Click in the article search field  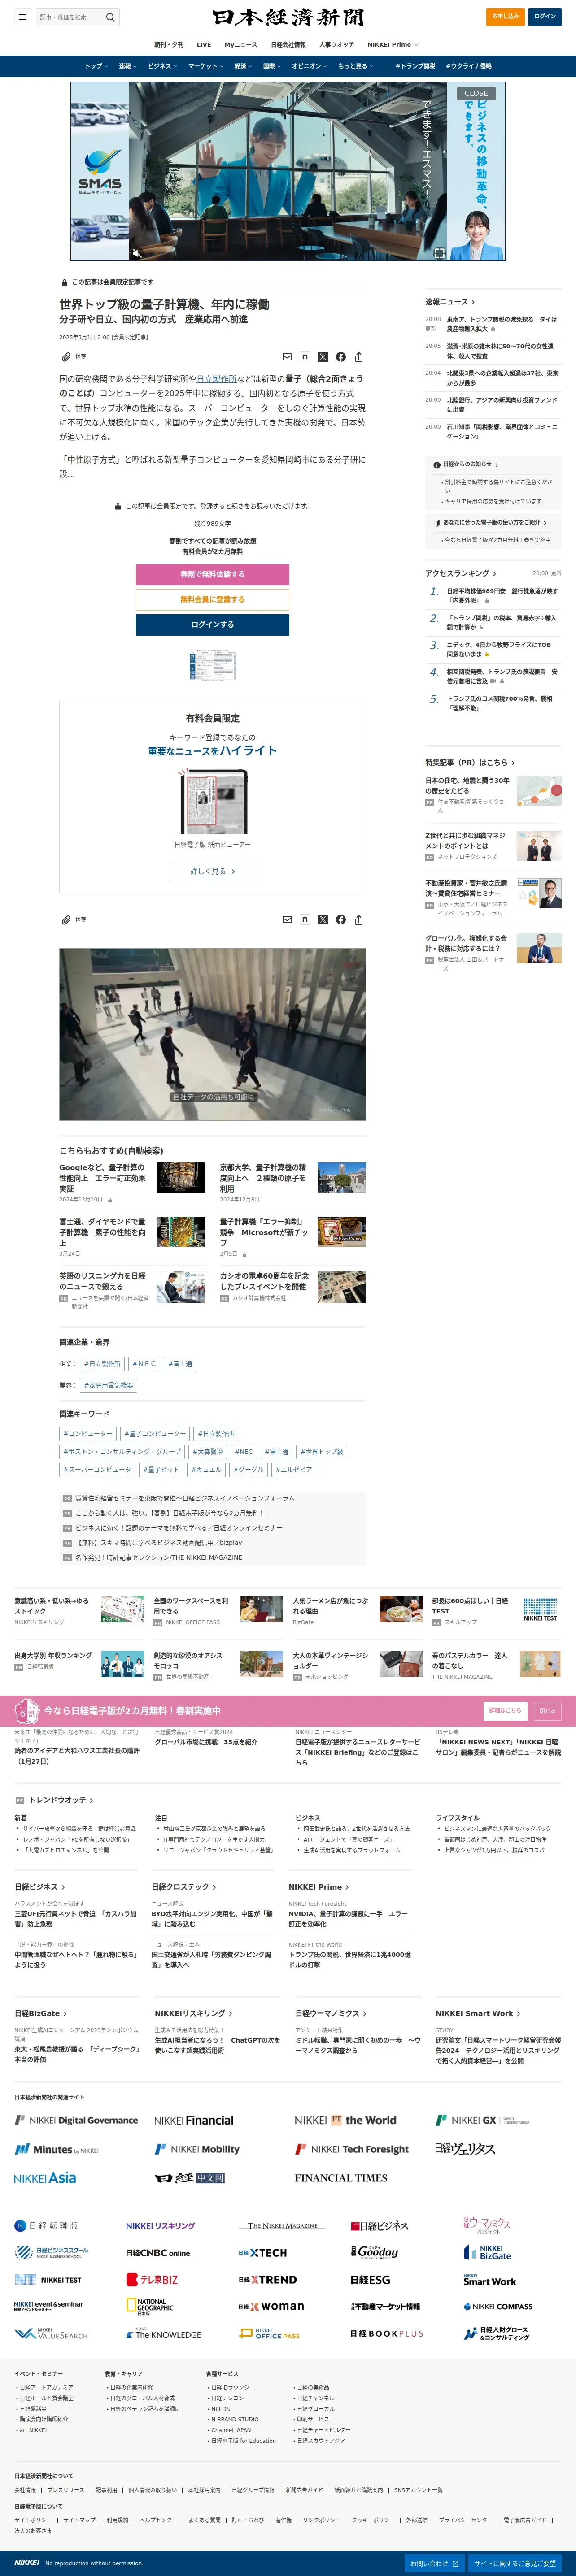[69, 17]
